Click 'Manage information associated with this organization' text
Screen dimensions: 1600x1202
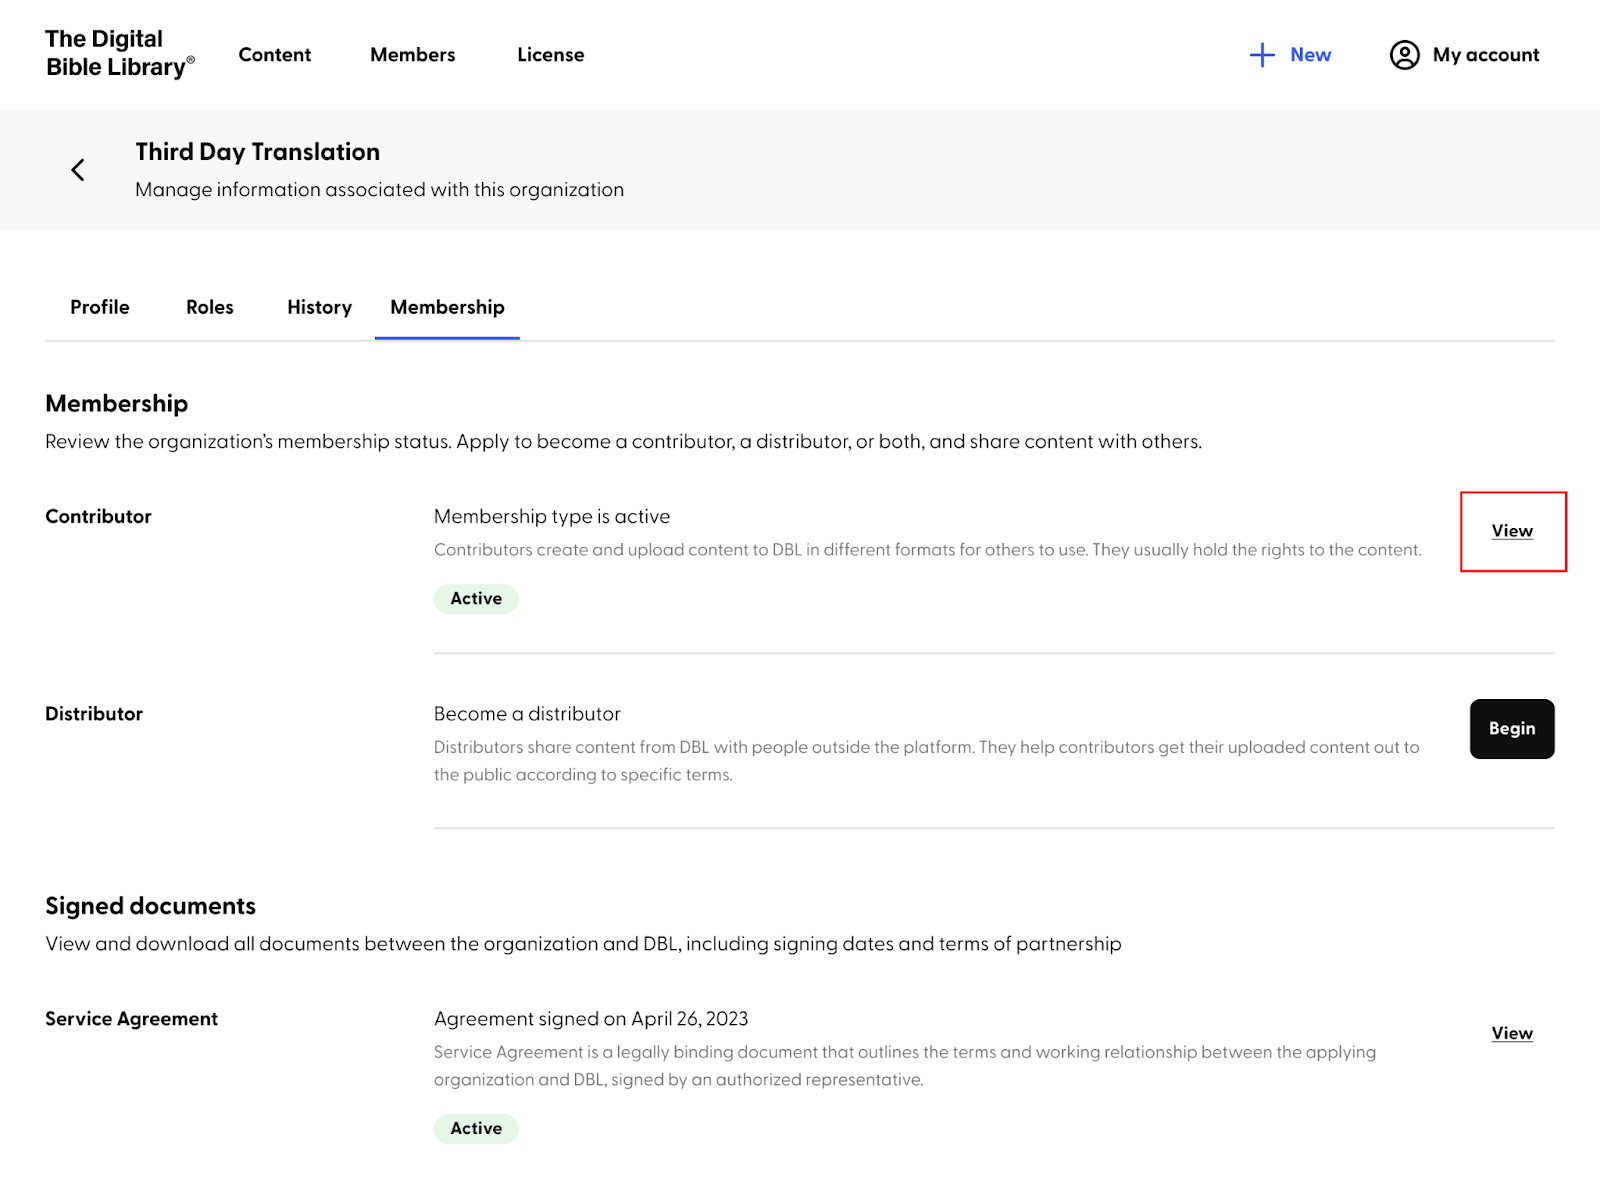[380, 190]
